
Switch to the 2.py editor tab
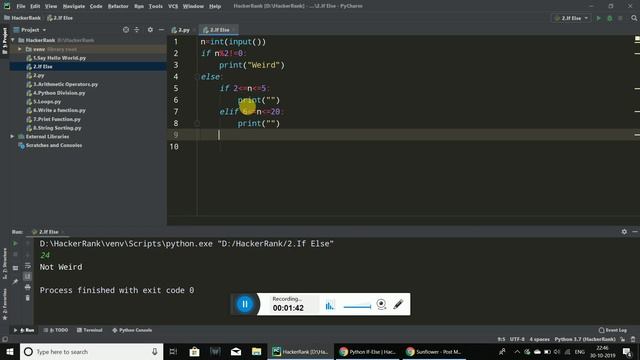(x=181, y=30)
